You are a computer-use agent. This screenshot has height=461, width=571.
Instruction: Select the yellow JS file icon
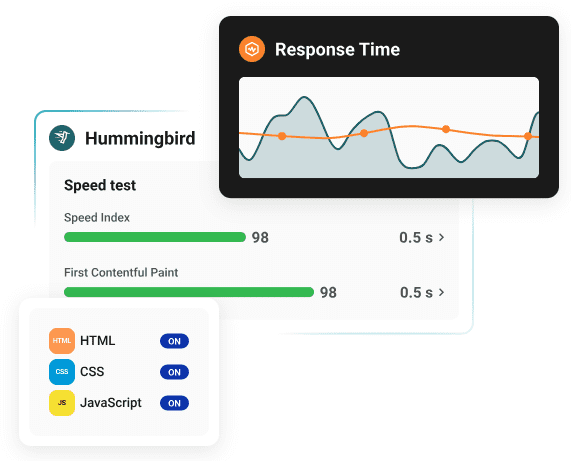coord(62,403)
